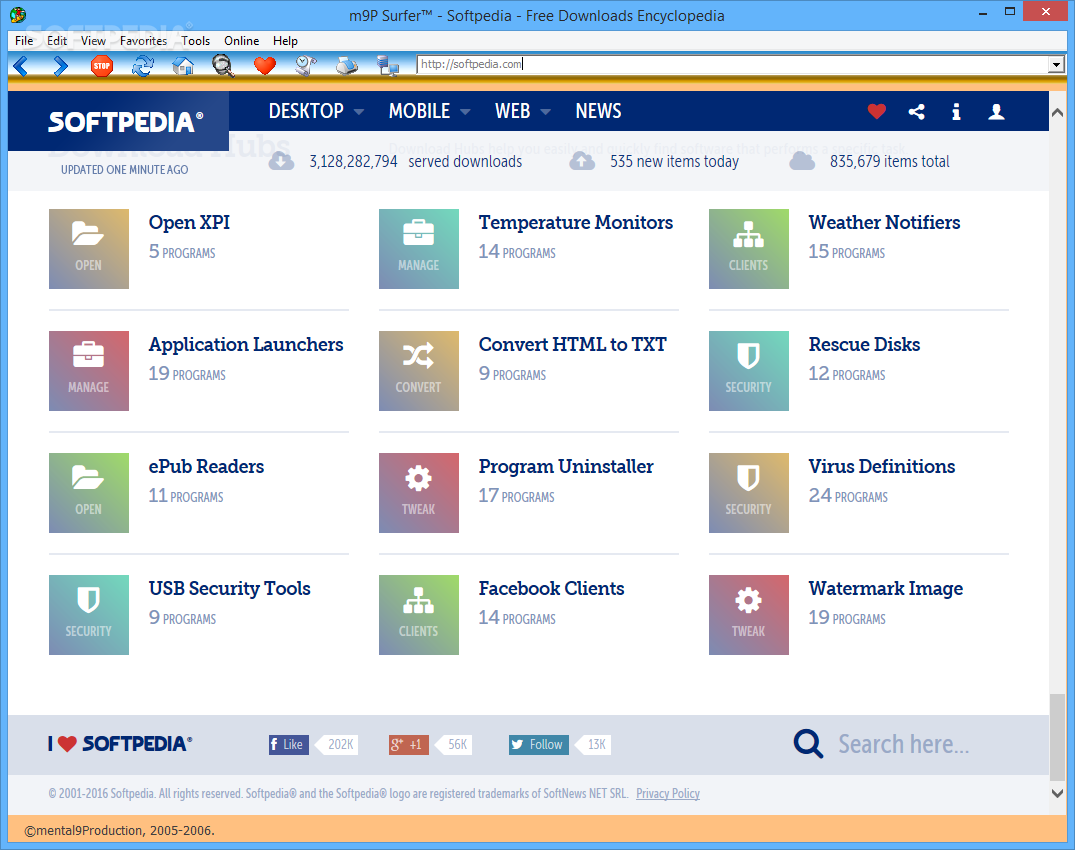Click the Softpedia logo
1075x850 pixels.
pos(125,122)
